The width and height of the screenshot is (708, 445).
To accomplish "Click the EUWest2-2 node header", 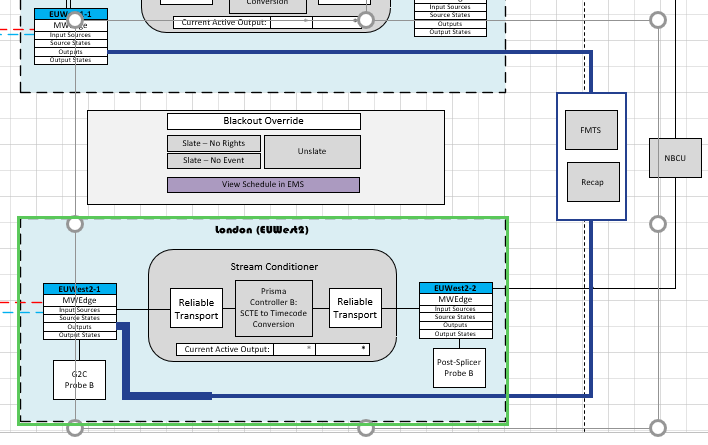I will pyautogui.click(x=455, y=289).
